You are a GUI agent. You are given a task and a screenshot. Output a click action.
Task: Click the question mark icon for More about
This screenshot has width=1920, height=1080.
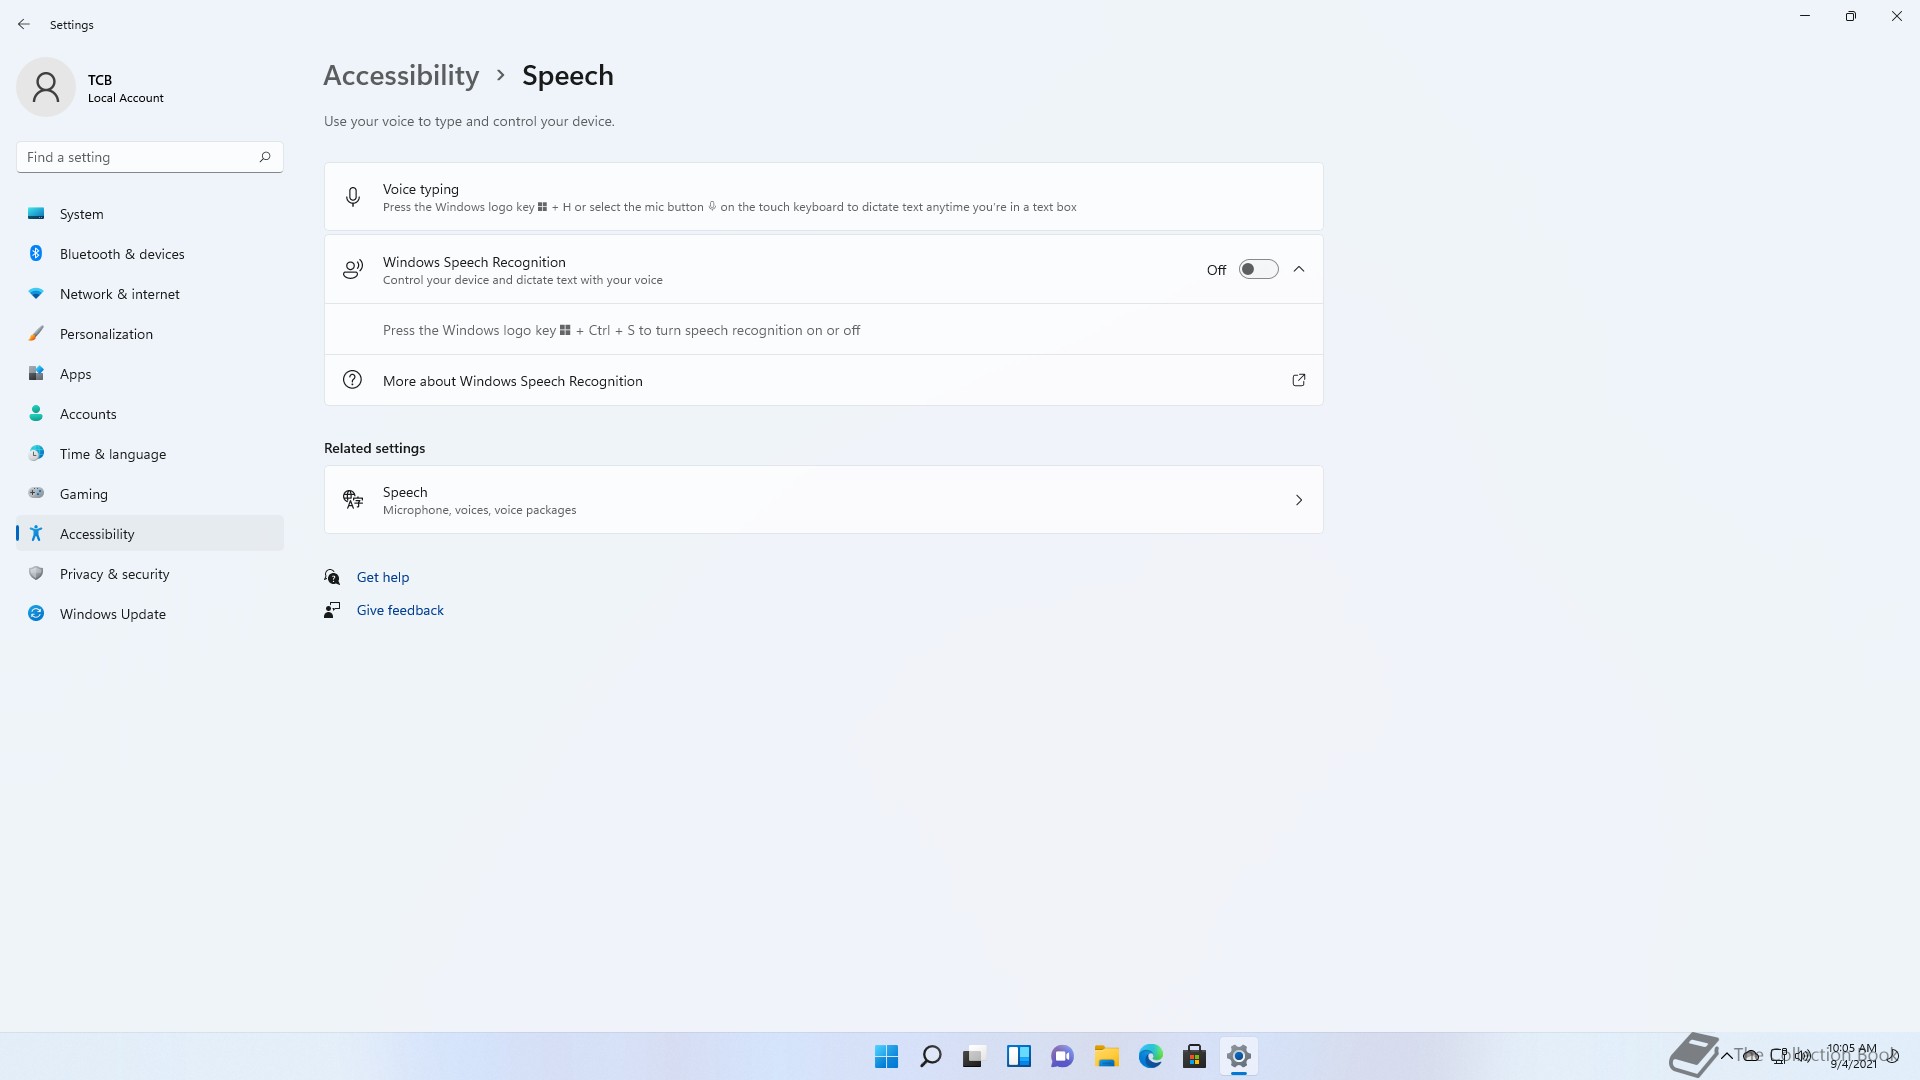353,380
